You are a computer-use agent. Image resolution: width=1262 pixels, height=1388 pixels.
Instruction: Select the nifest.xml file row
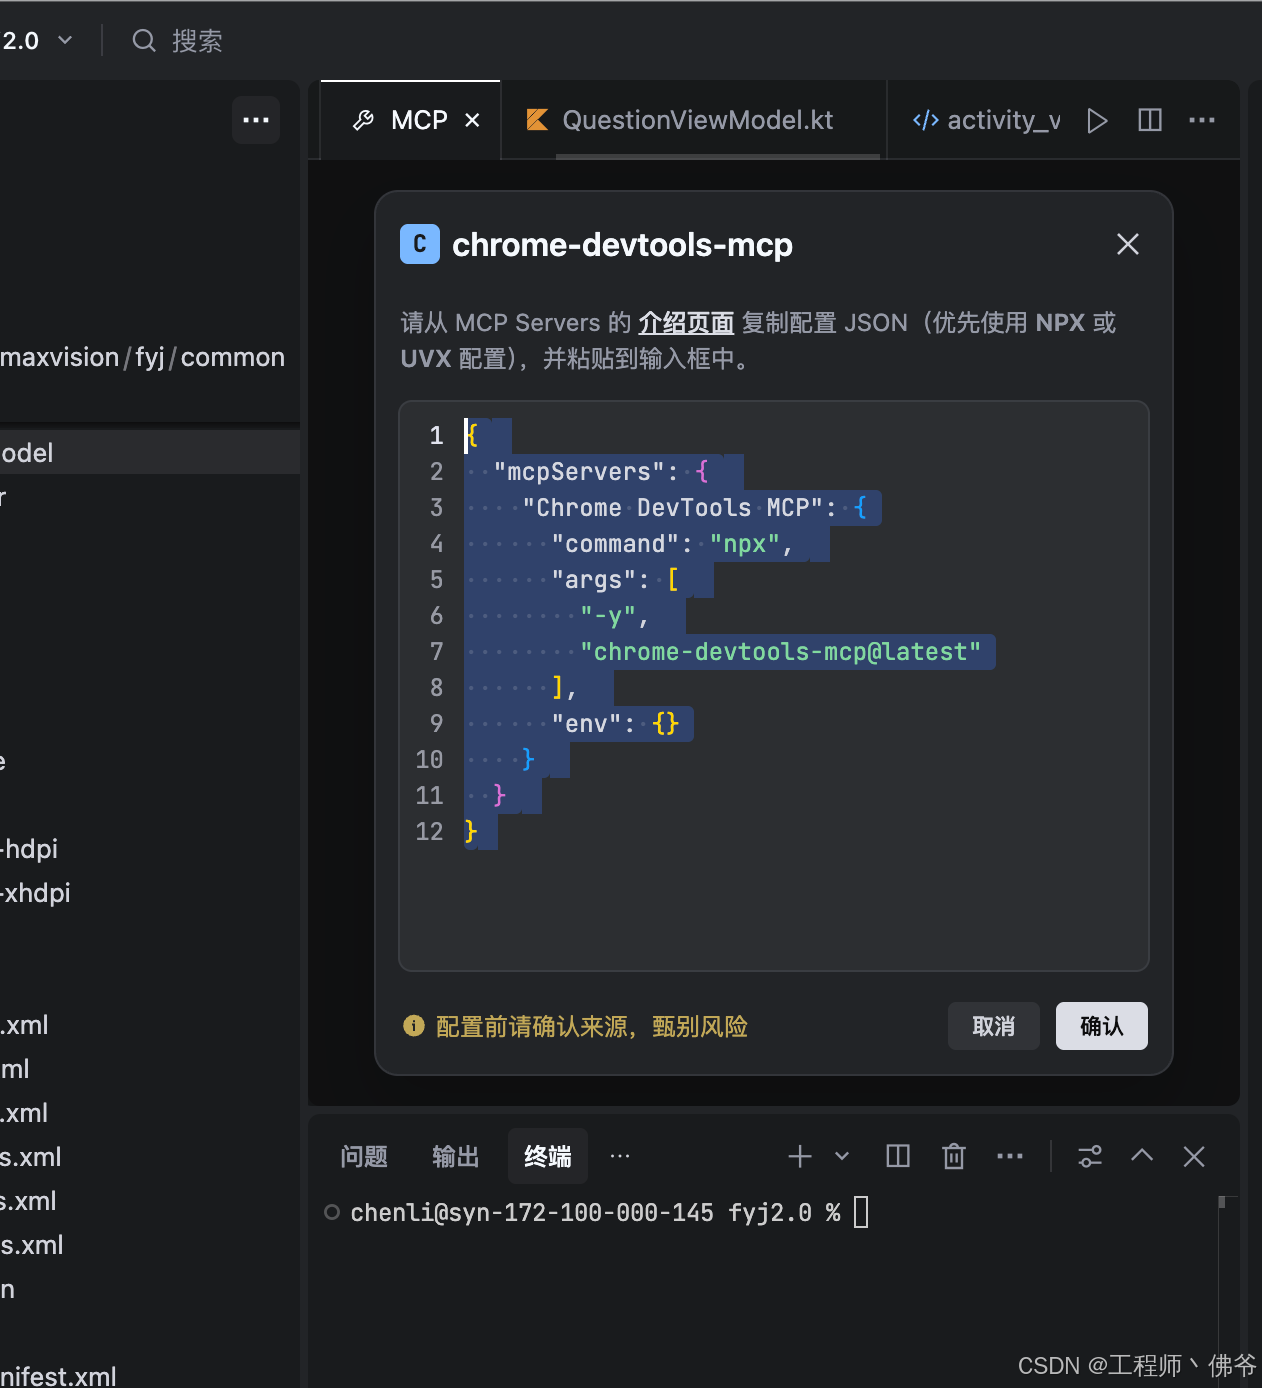pos(150,1376)
